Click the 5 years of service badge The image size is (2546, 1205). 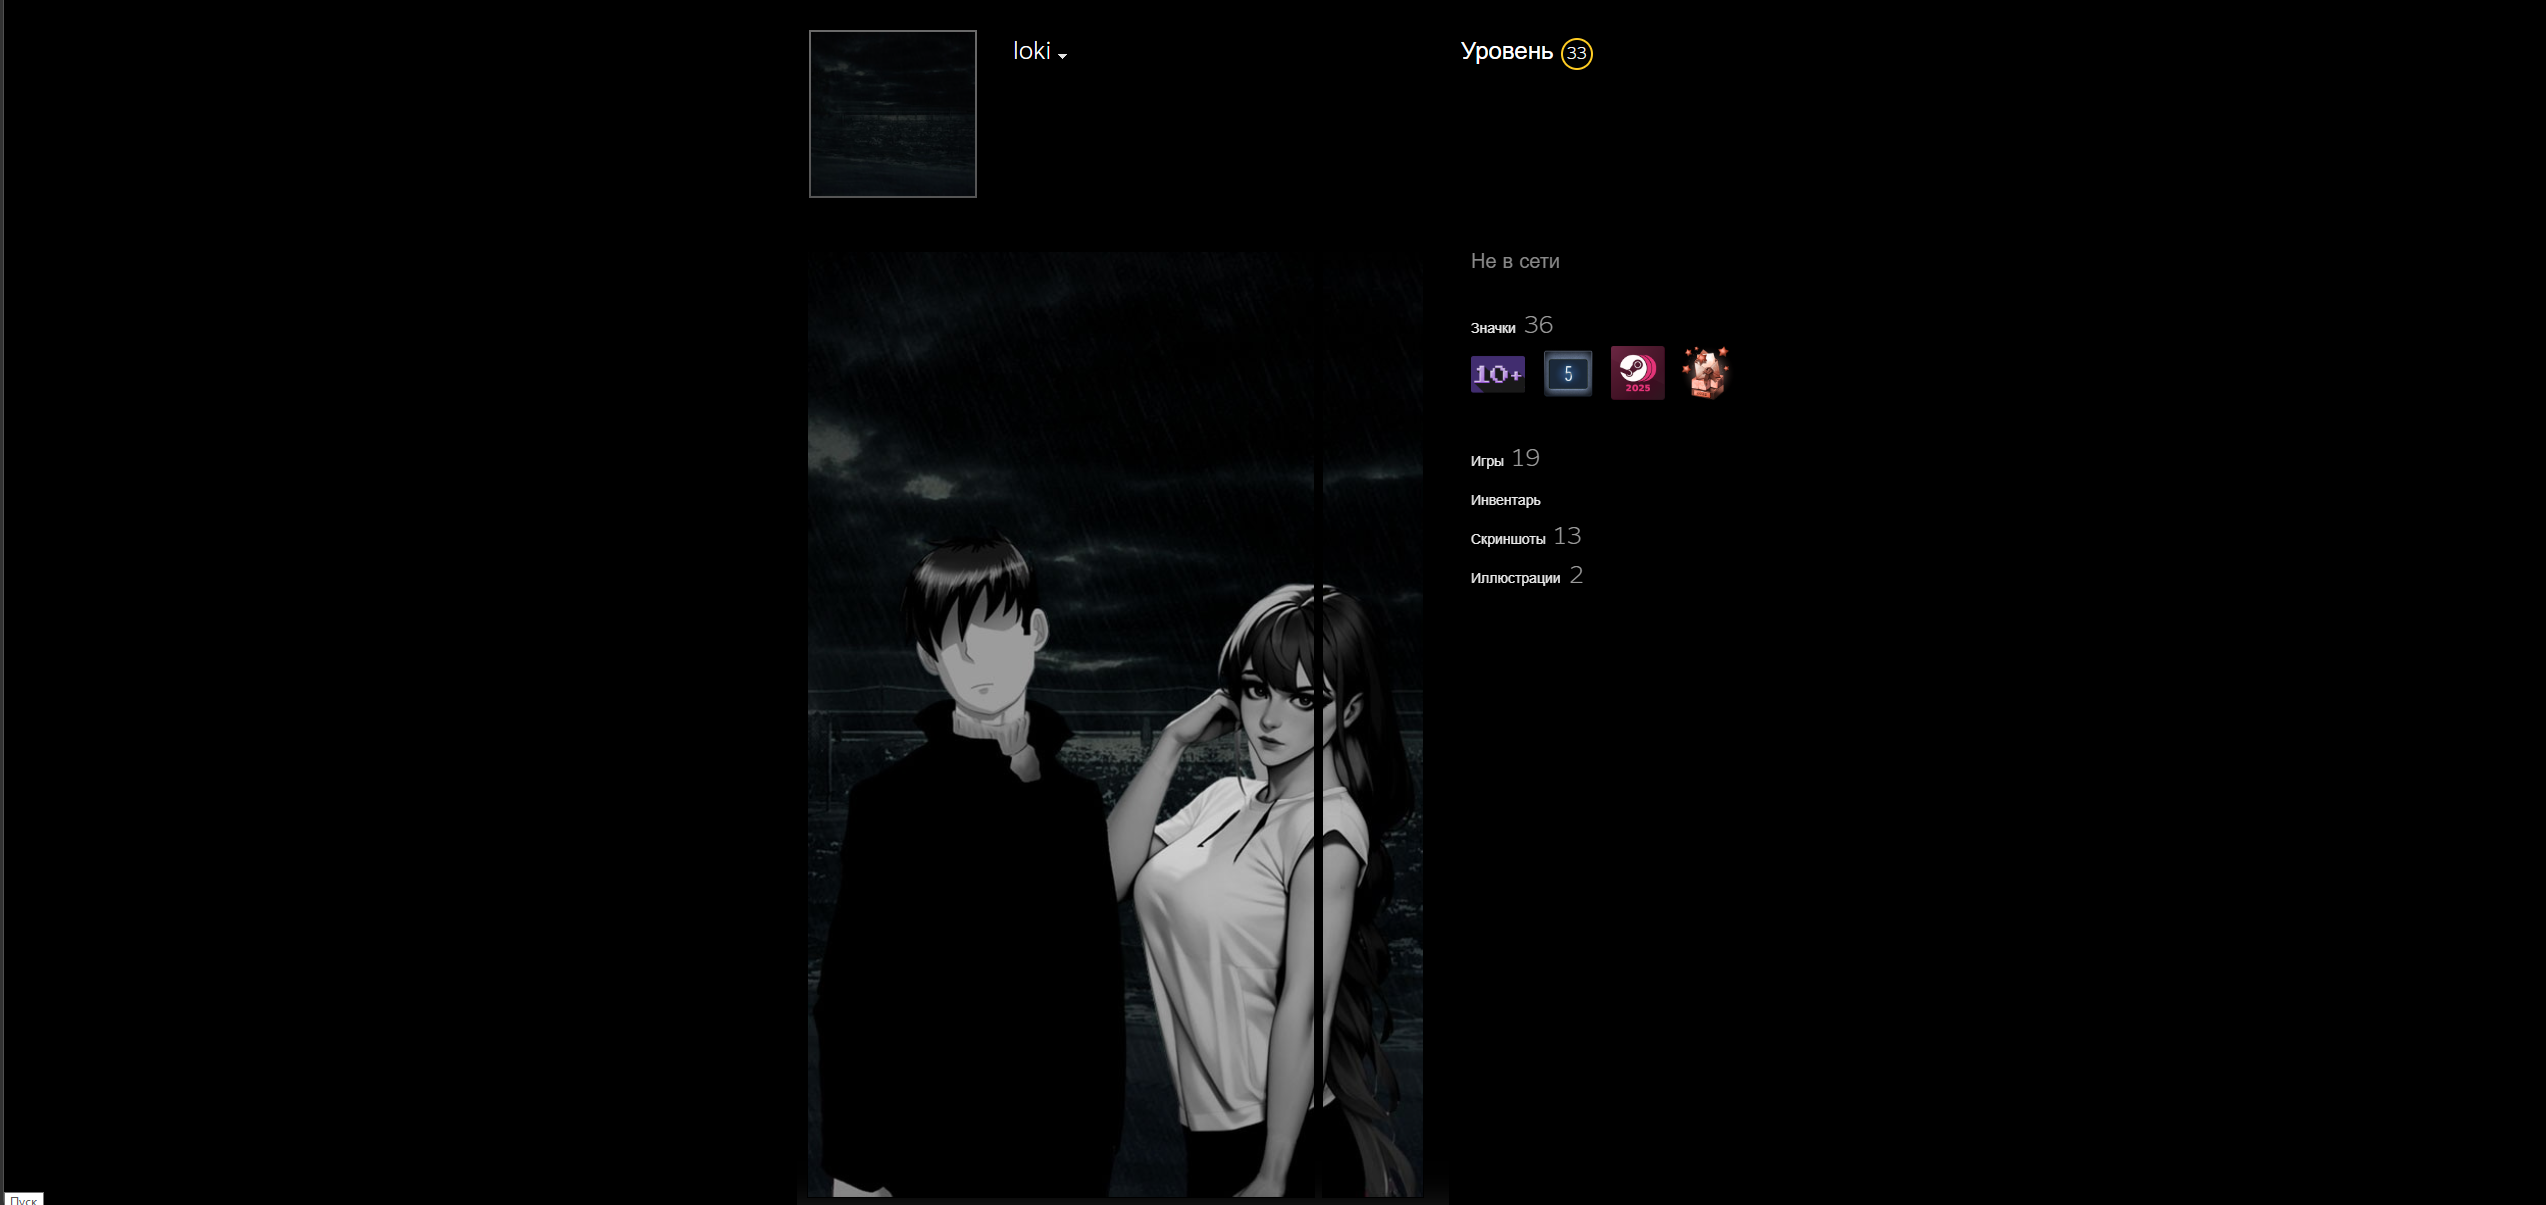pos(1567,374)
